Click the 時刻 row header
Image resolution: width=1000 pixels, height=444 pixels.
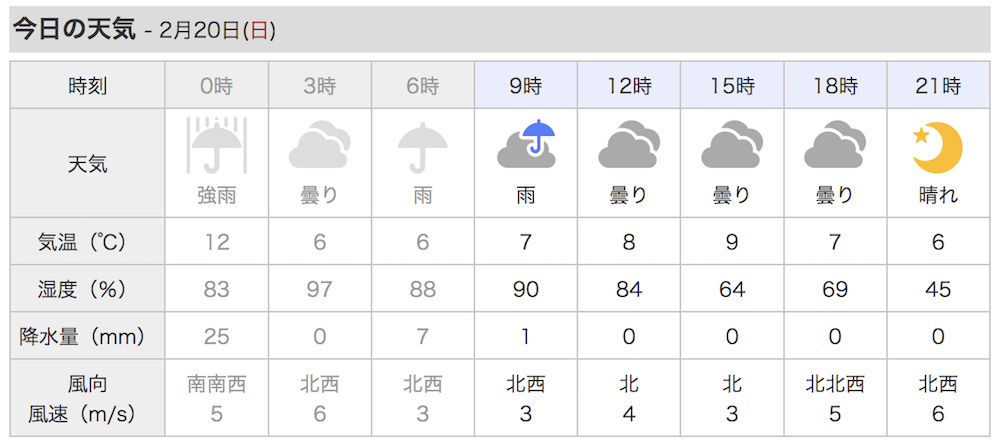click(87, 85)
